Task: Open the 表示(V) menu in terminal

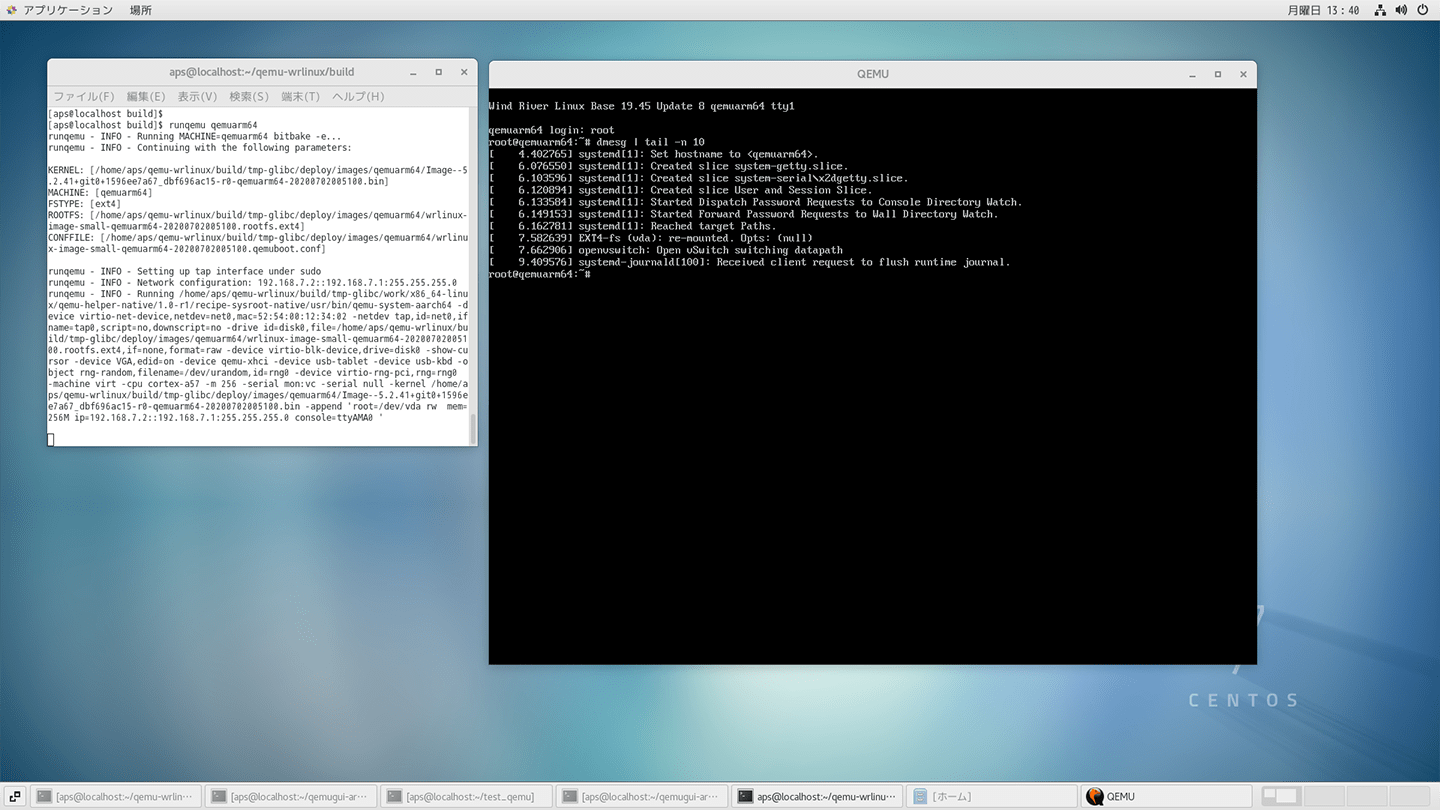Action: click(197, 97)
